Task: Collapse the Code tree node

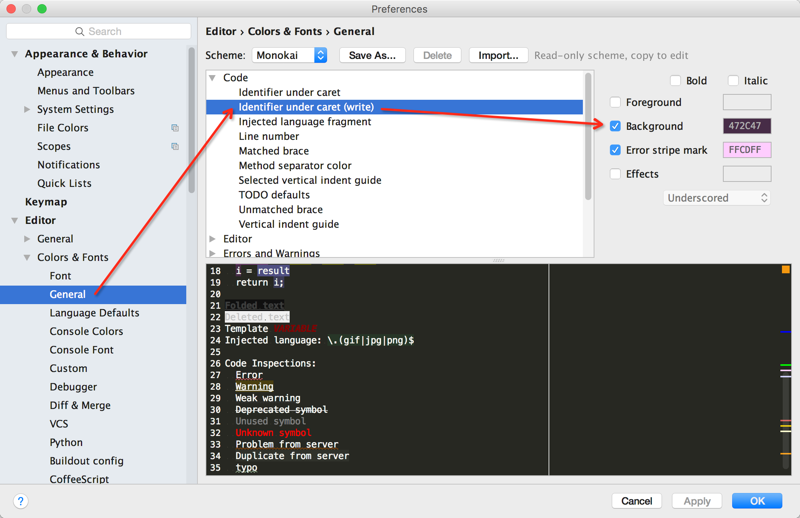Action: [213, 78]
